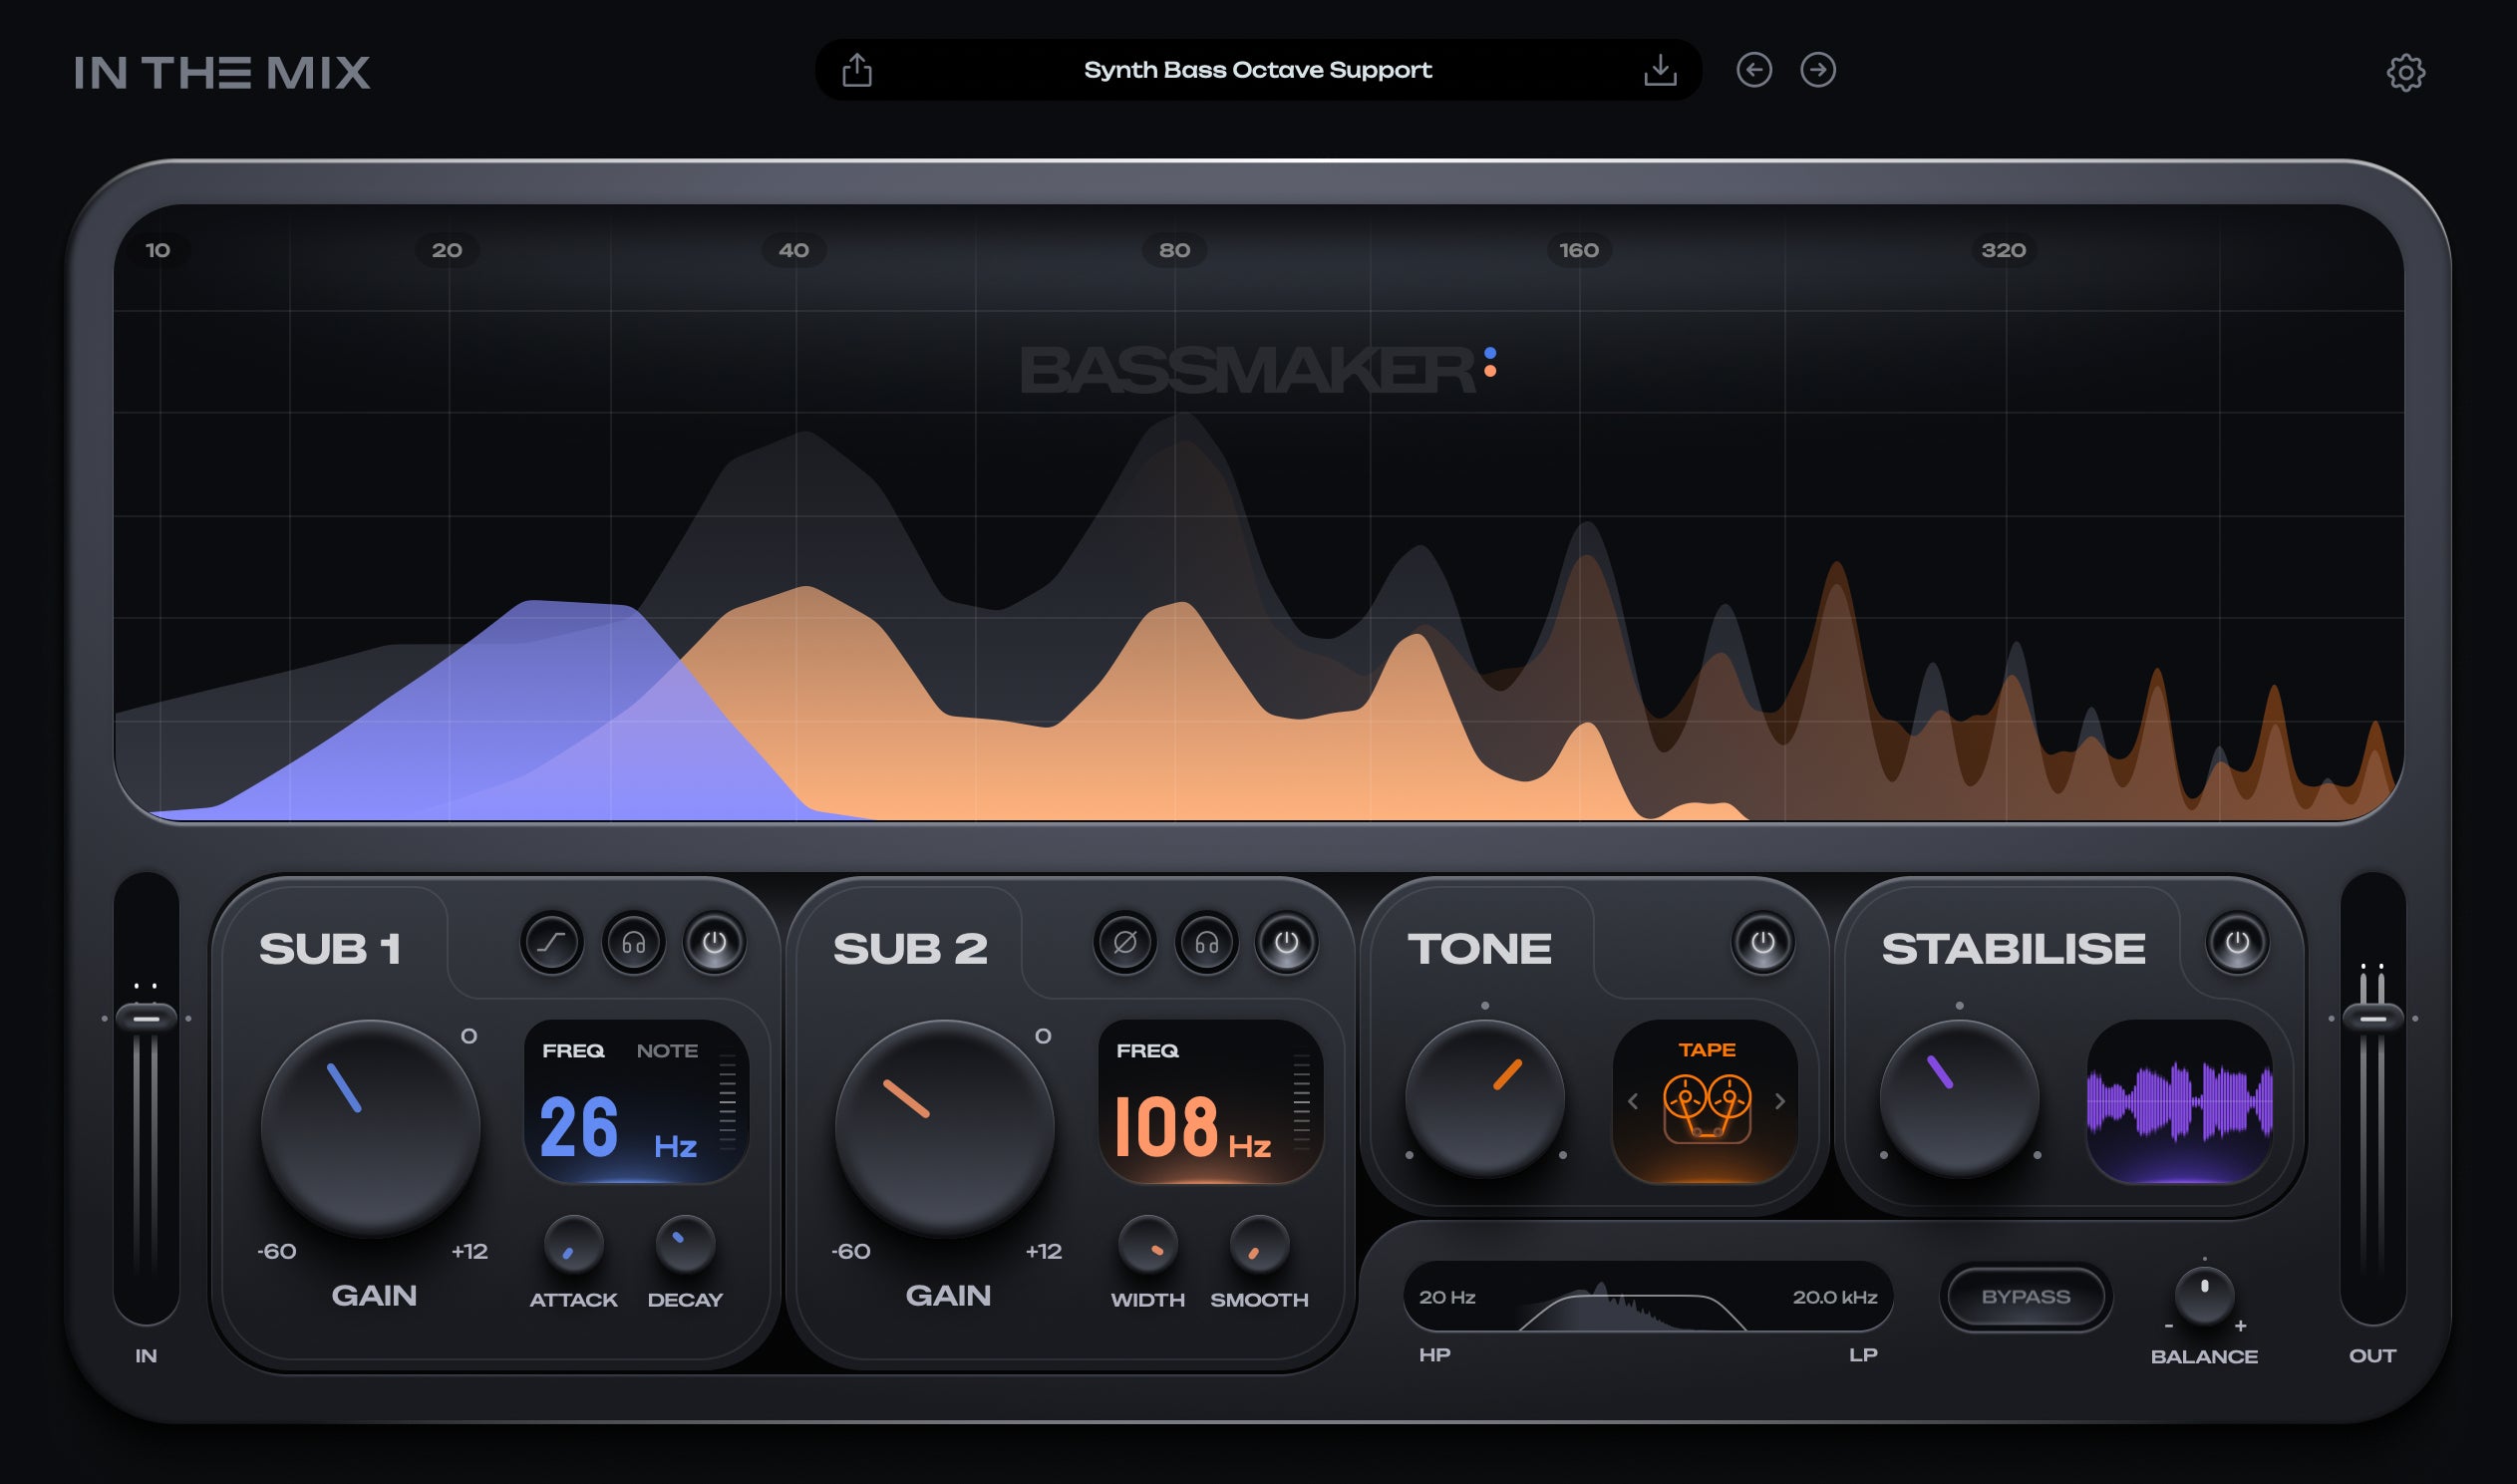Screen dimensions: 2517x1484
Task: Click SUB 1 gain +12 label
Action: (469, 1252)
